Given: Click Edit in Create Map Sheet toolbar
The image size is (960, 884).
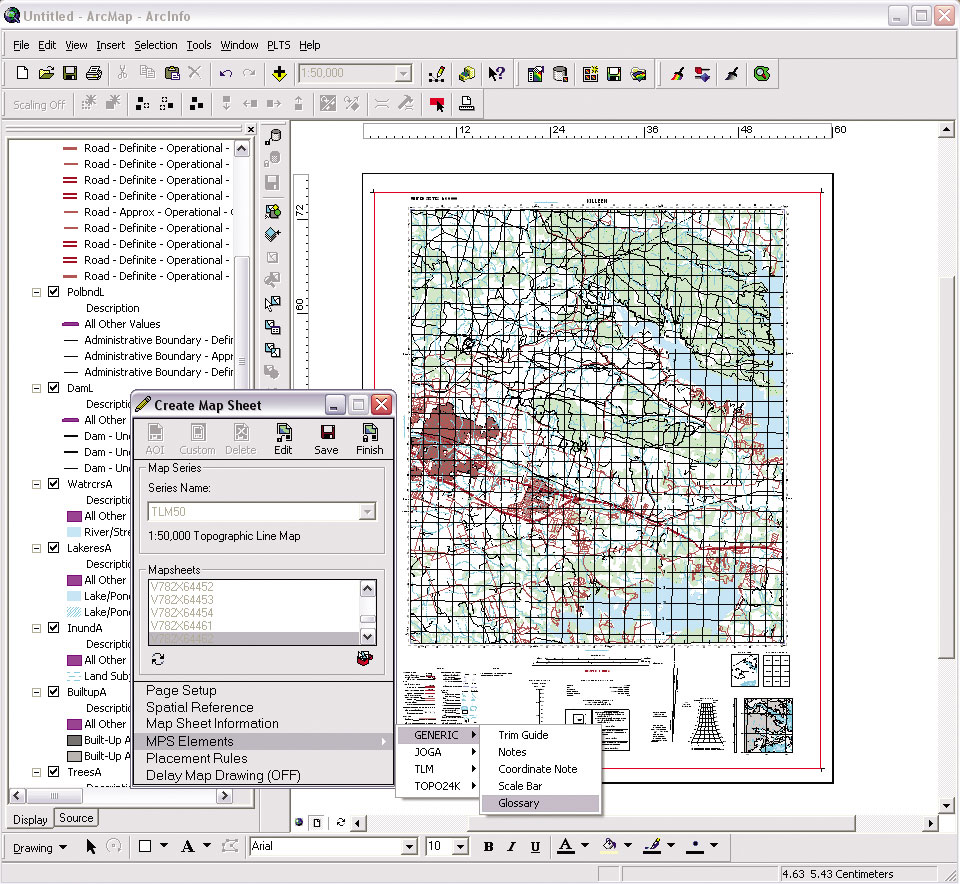Looking at the screenshot, I should click(283, 439).
